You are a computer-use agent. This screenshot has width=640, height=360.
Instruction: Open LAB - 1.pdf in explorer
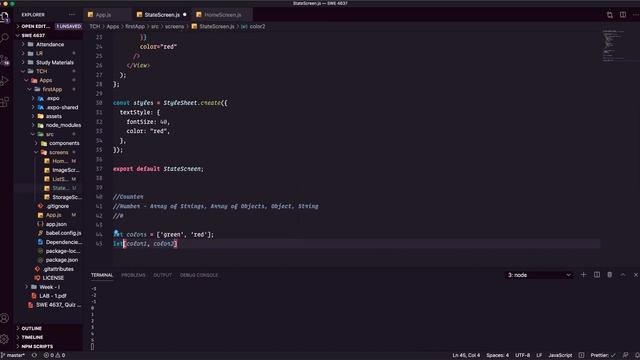(x=49, y=296)
